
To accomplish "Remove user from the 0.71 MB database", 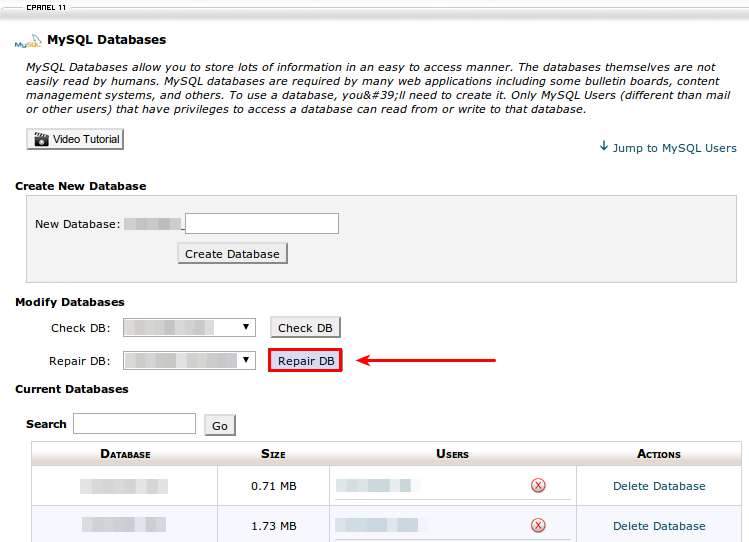I will coord(538,486).
